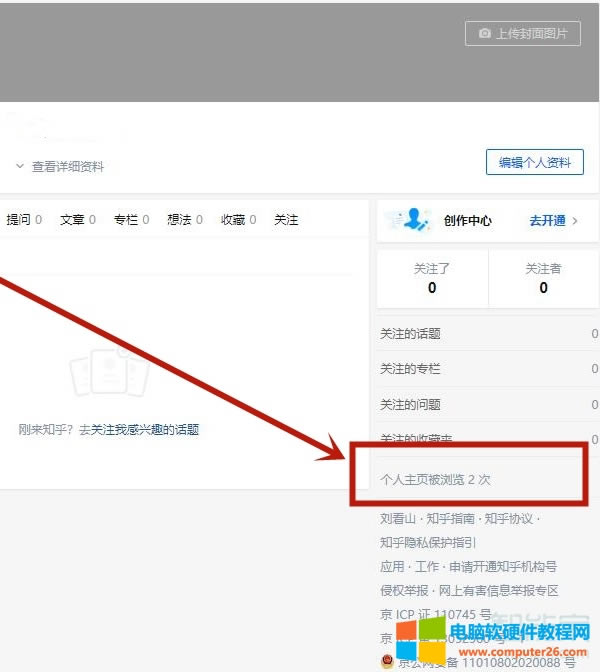Click 编辑个人资料 button
Screen dimensions: 600x672
534,163
